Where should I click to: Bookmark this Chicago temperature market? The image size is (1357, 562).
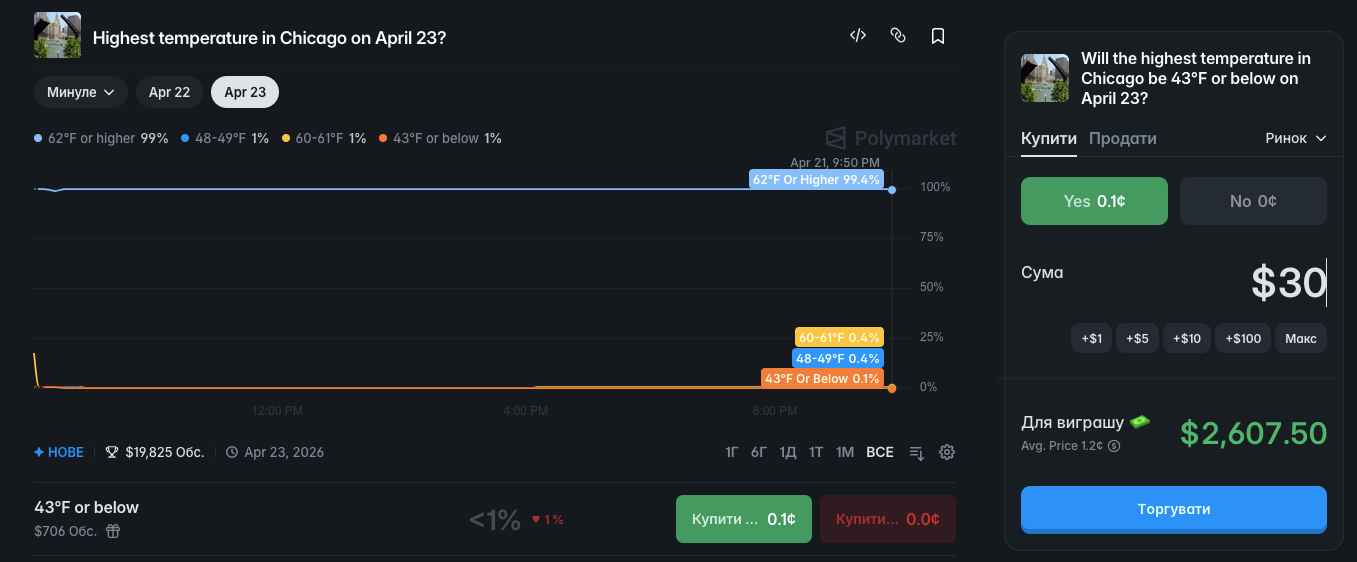pos(938,36)
